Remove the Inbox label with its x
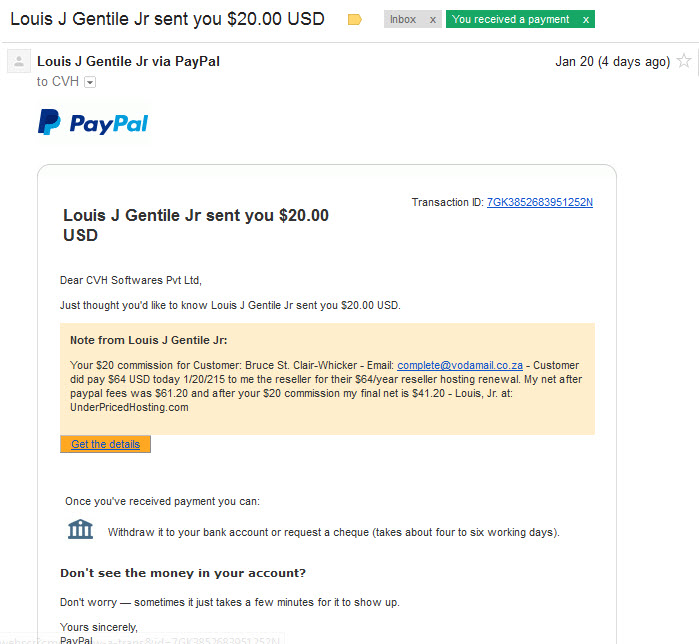 point(432,20)
